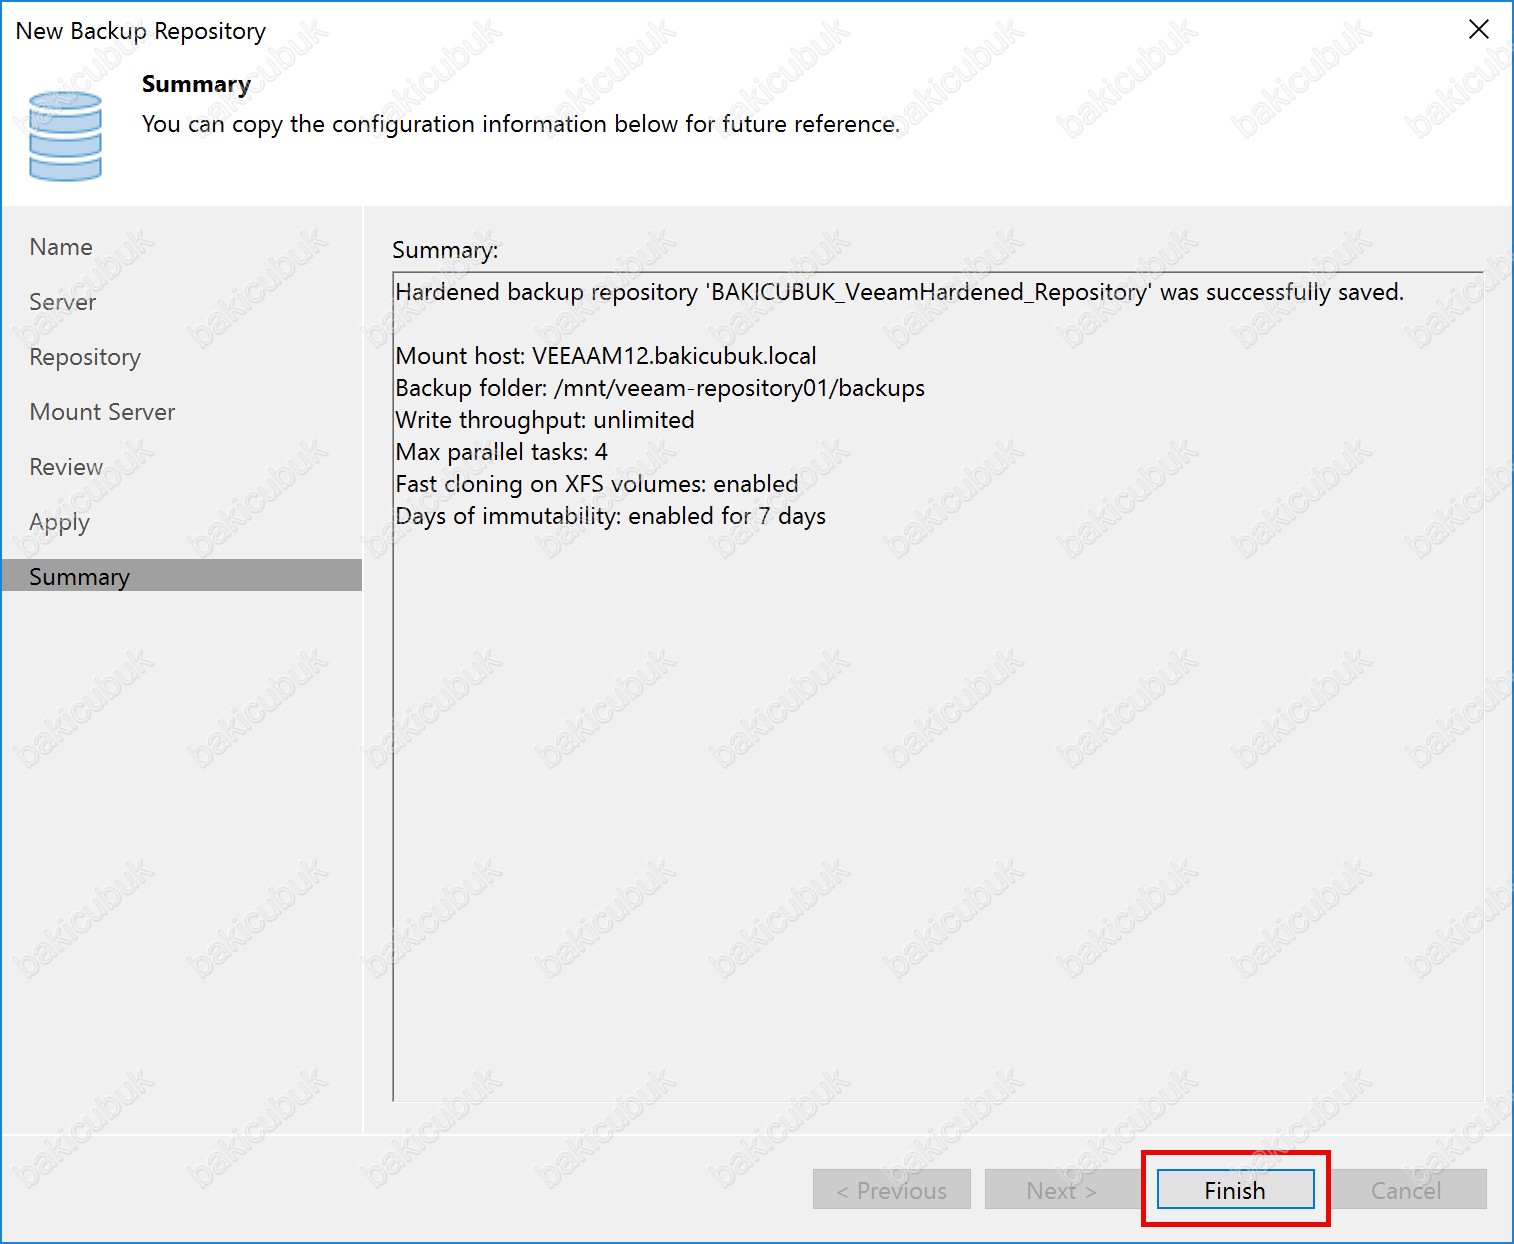Click the greyed-out Next button
This screenshot has width=1514, height=1244.
click(x=1061, y=1190)
